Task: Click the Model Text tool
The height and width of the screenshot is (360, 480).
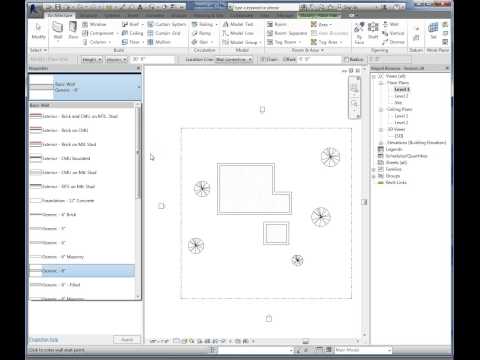Action: pos(238,24)
